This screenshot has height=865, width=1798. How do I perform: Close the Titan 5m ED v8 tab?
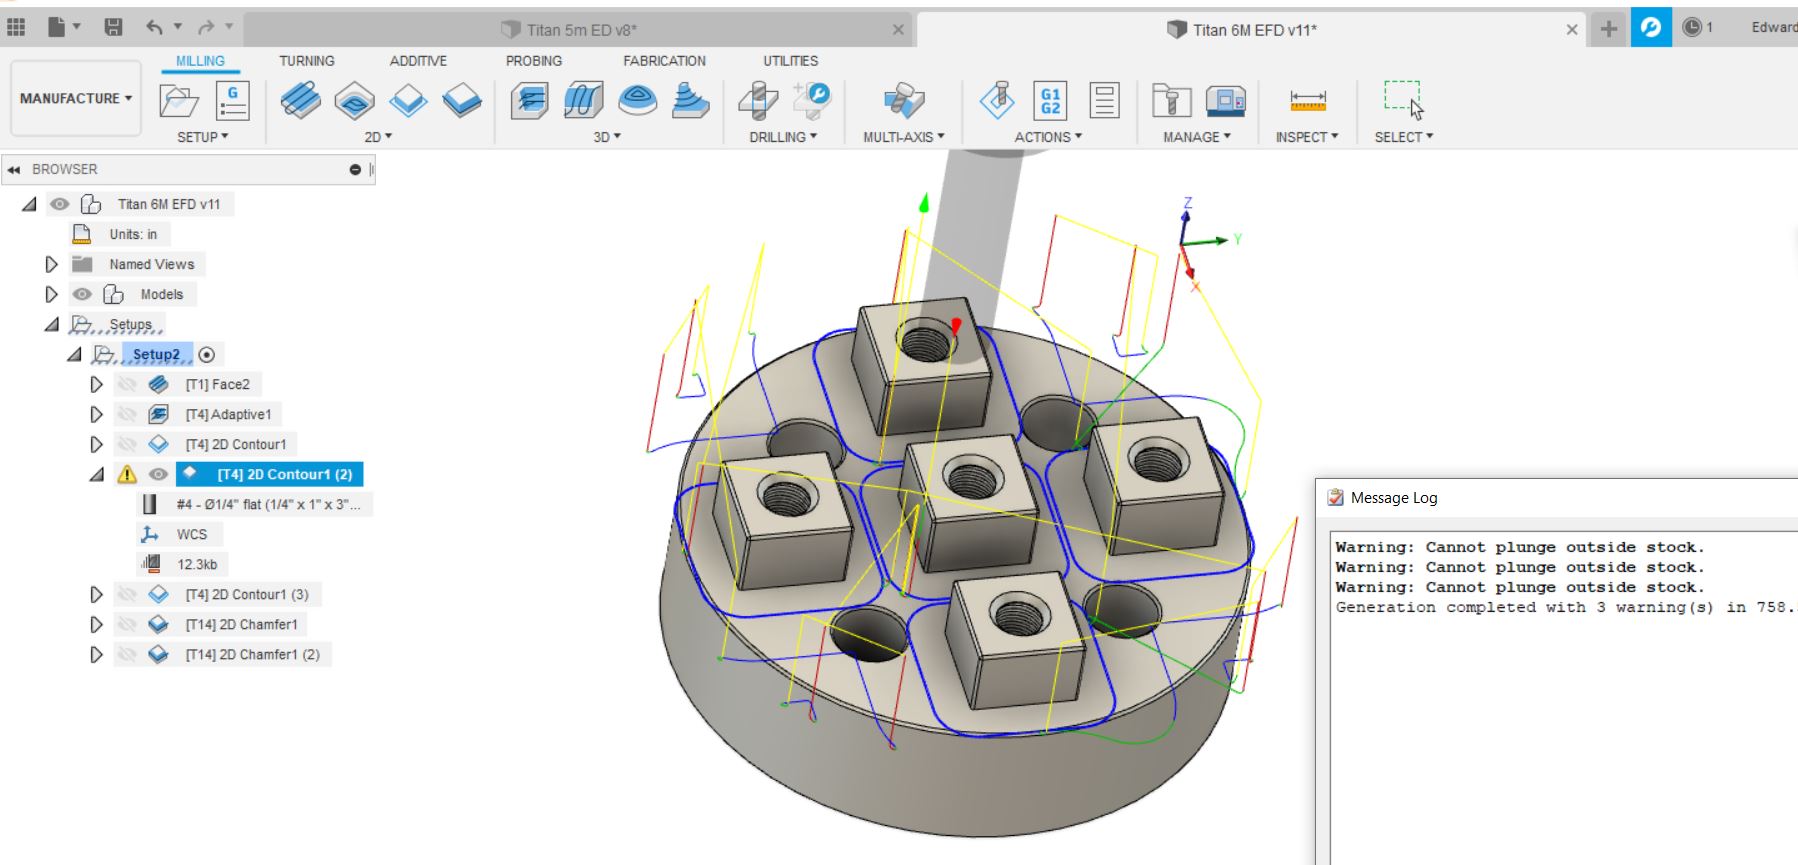898,30
